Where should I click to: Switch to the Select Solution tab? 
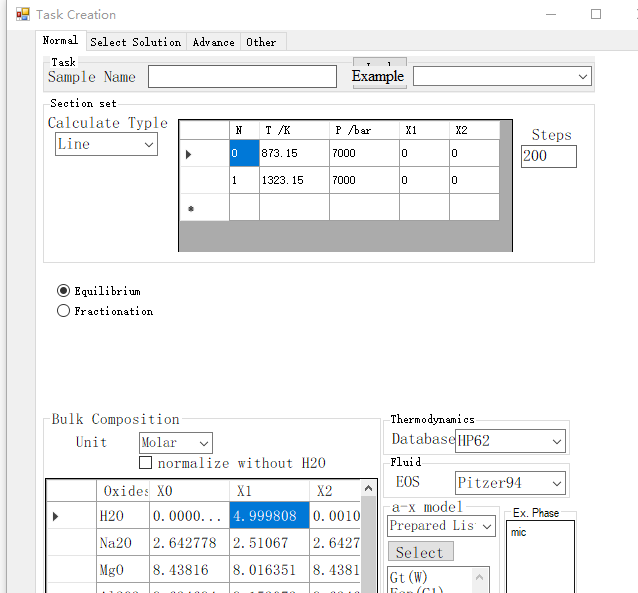tap(135, 42)
